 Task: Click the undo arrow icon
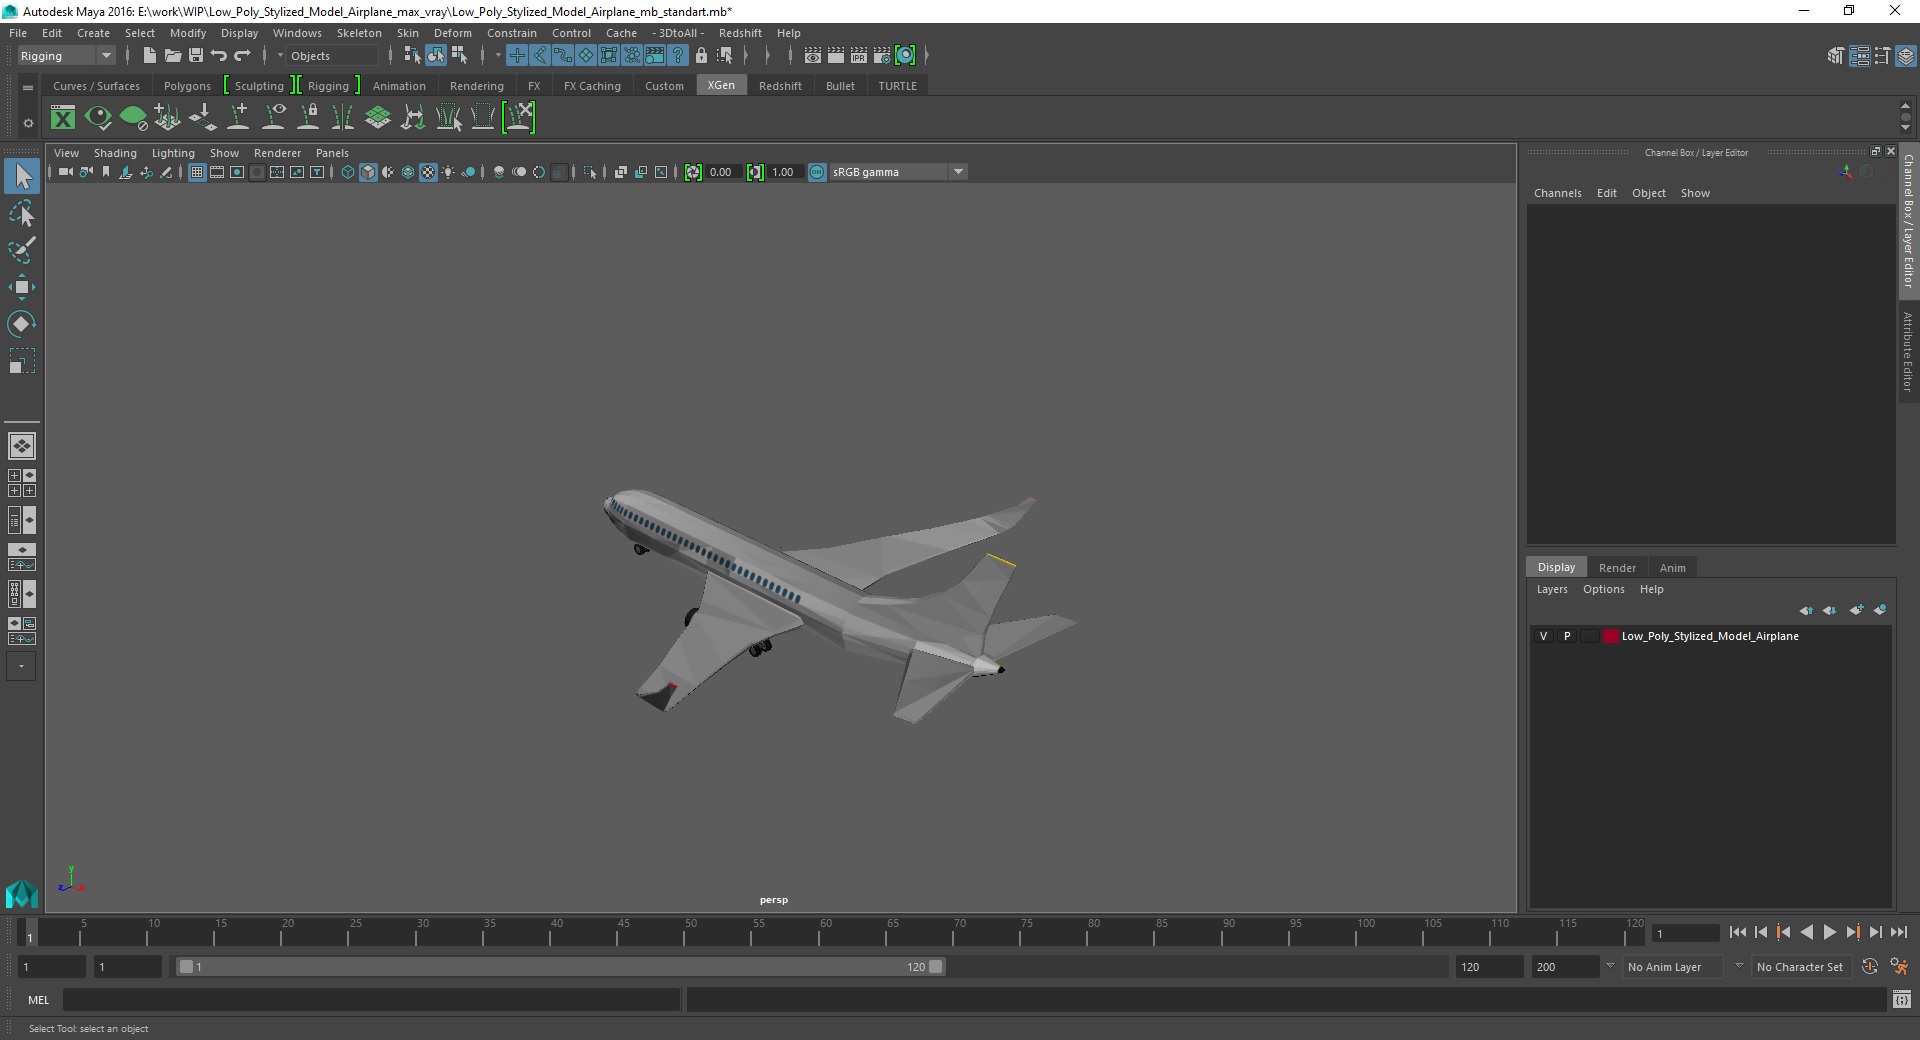(x=218, y=56)
